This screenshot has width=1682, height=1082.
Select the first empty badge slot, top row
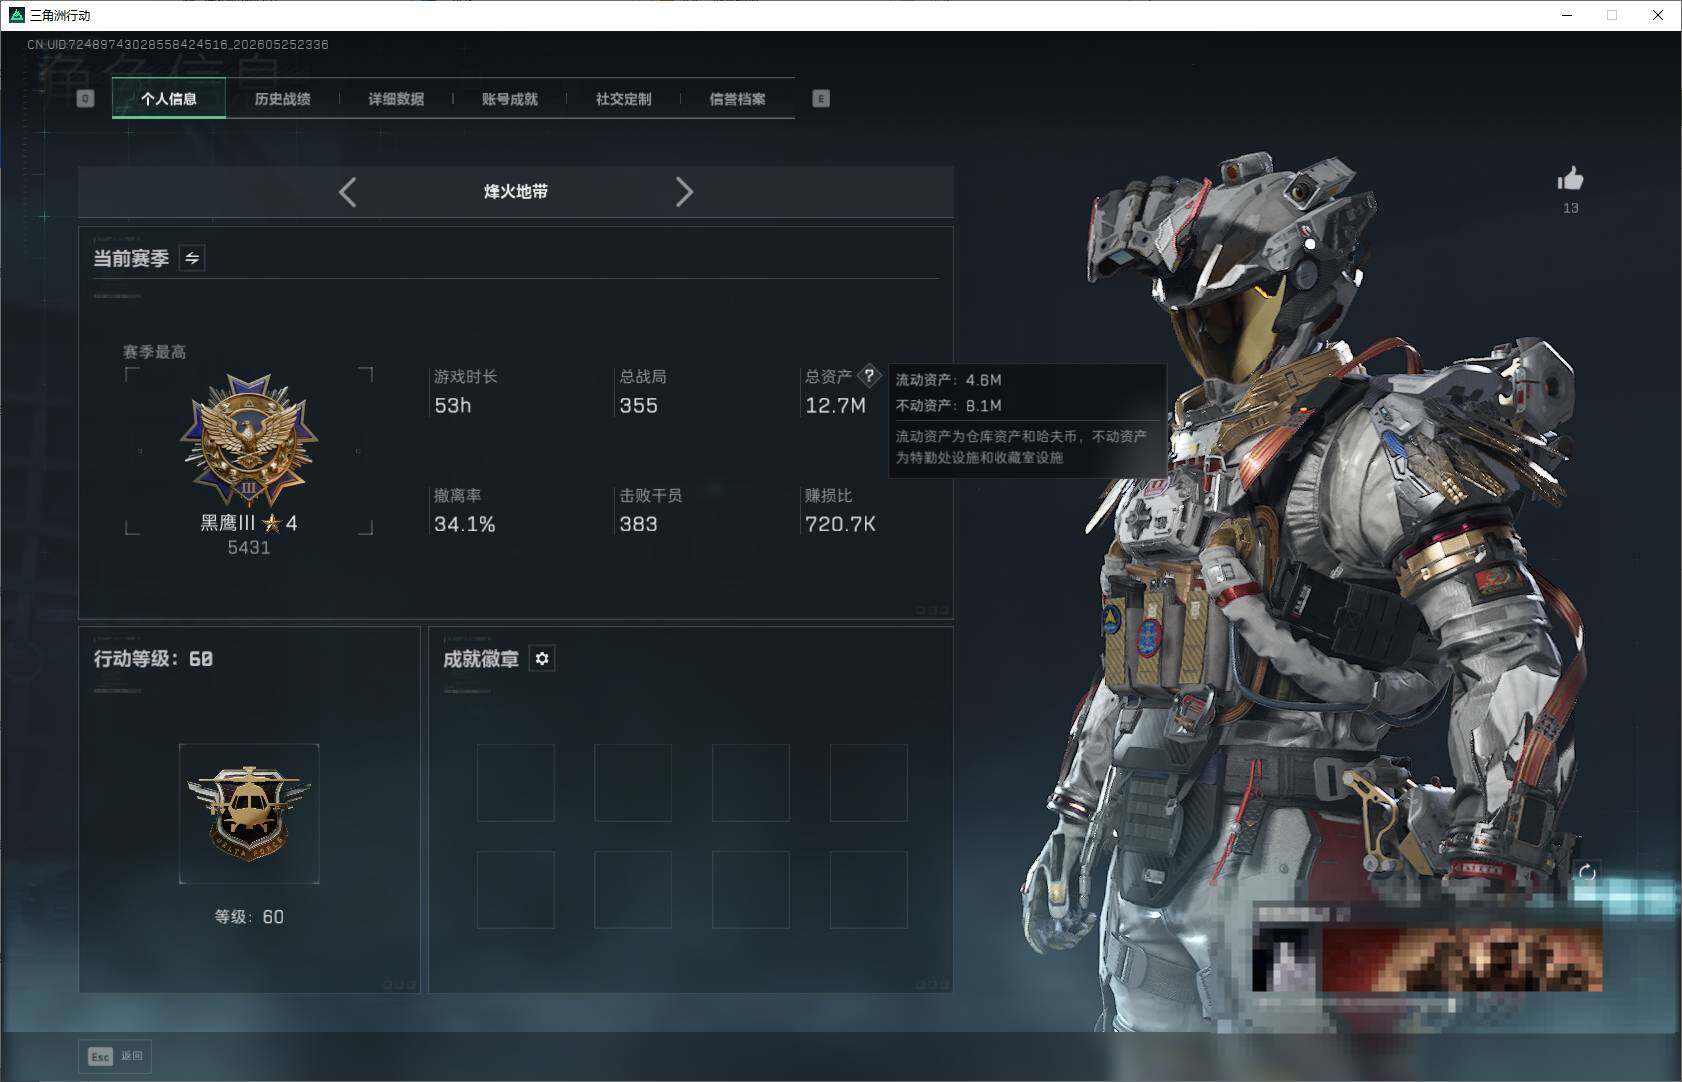[x=516, y=783]
